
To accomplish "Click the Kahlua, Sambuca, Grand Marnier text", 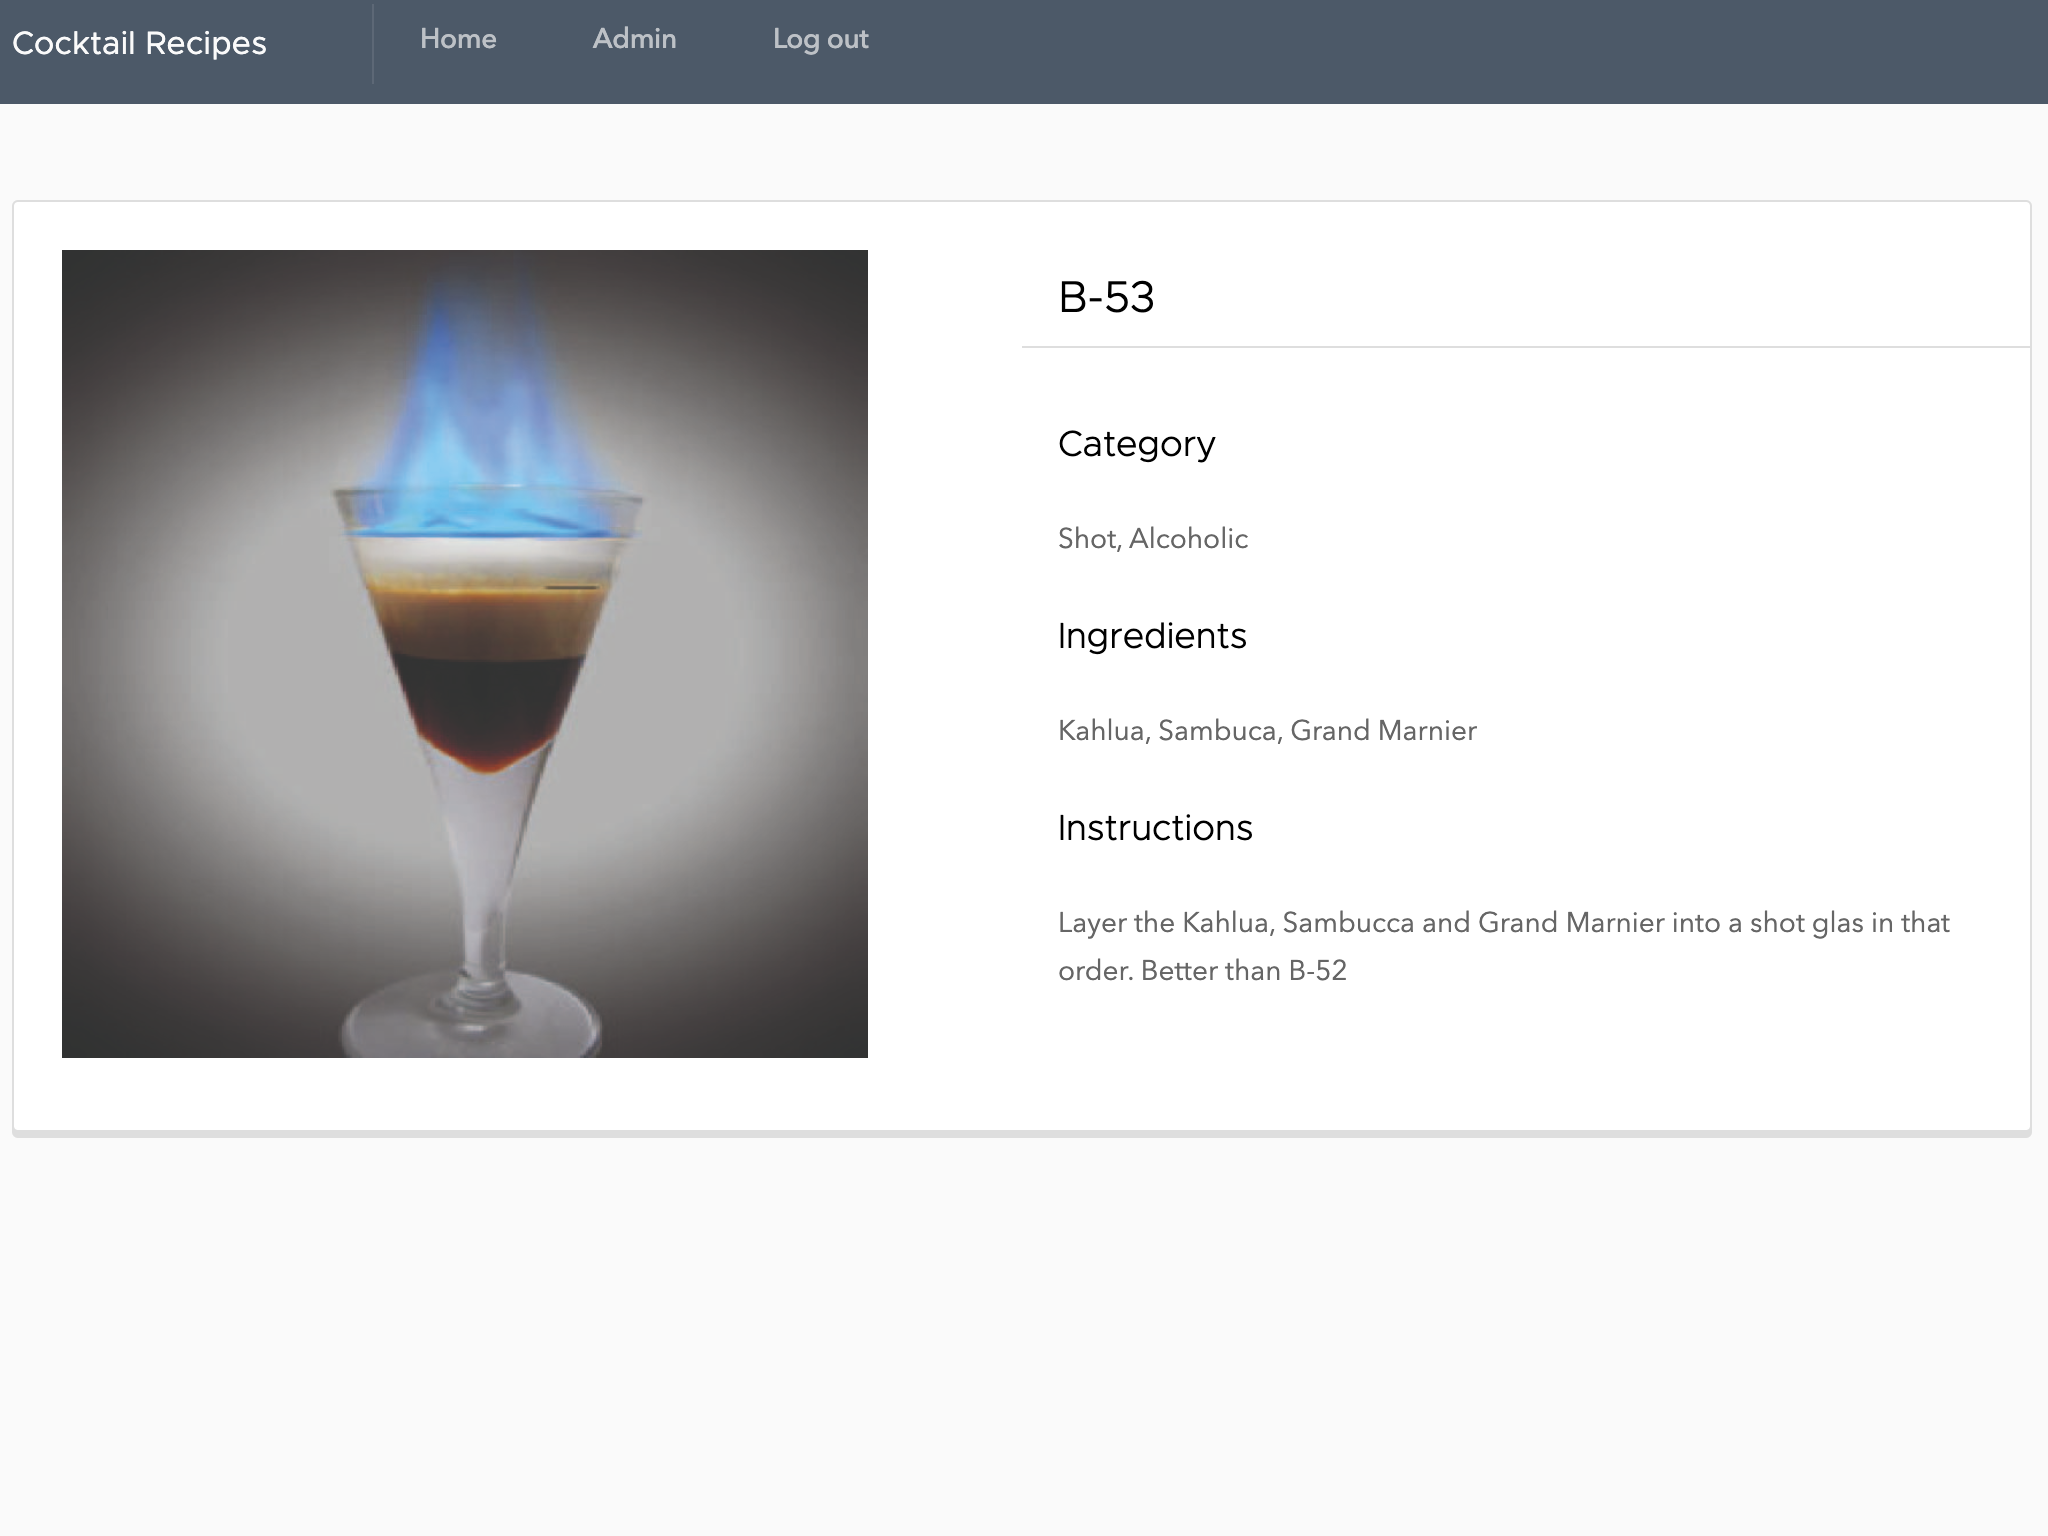I will tap(1266, 731).
